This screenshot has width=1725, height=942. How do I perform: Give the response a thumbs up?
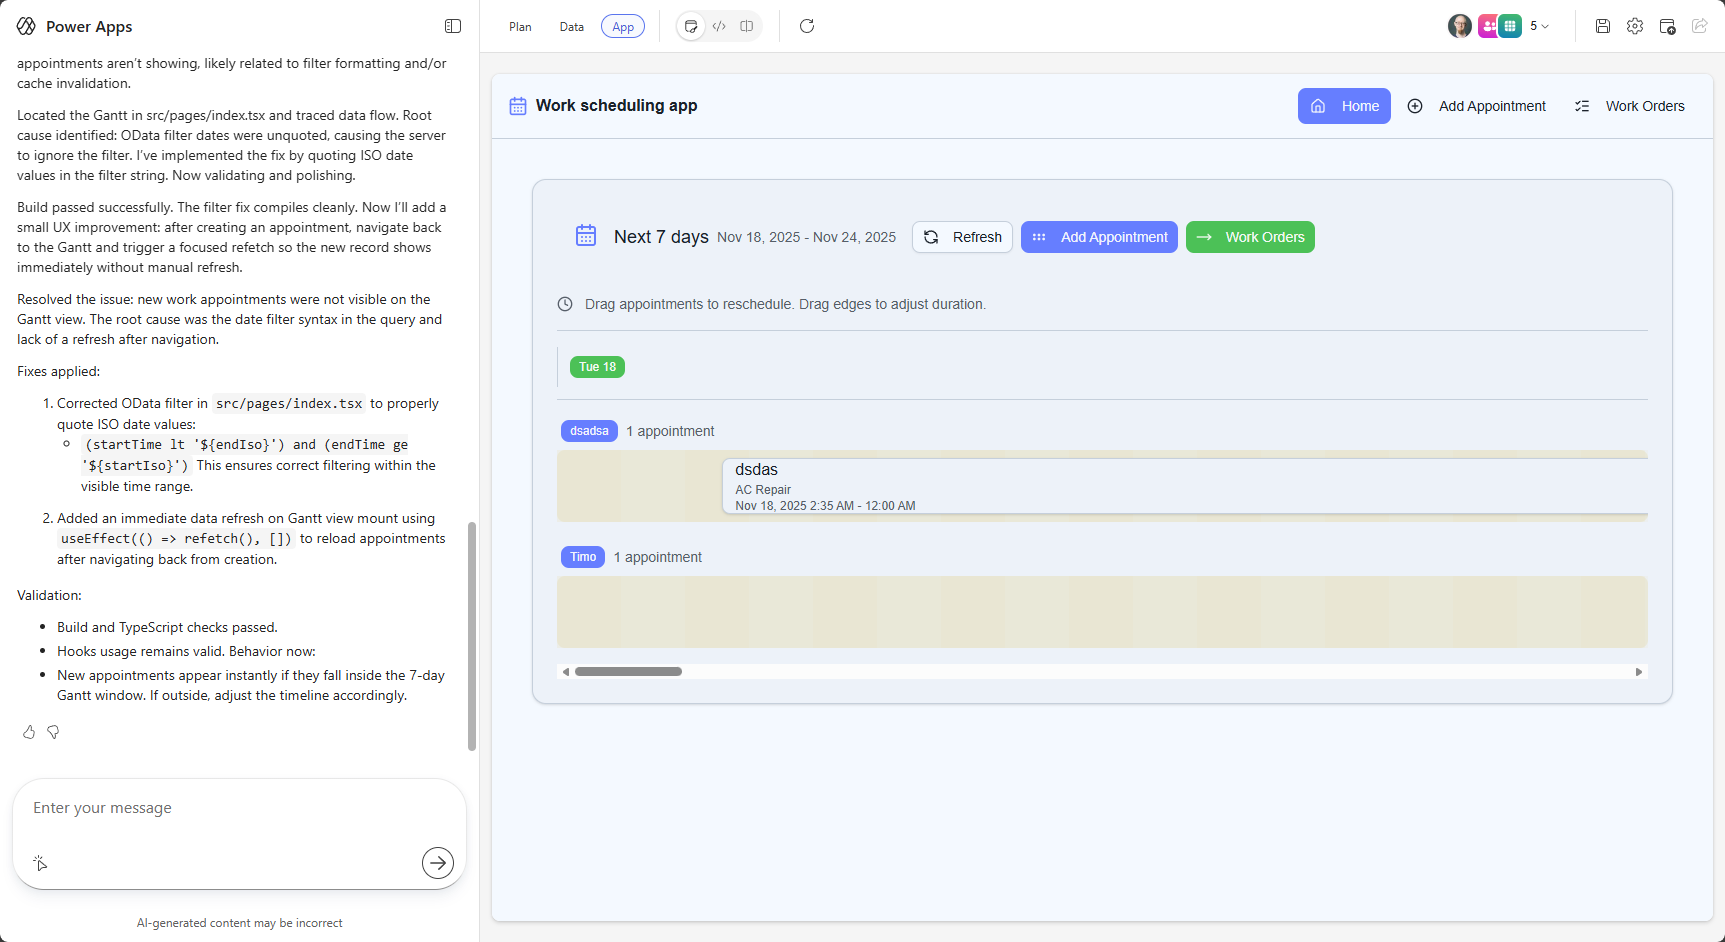coord(29,732)
